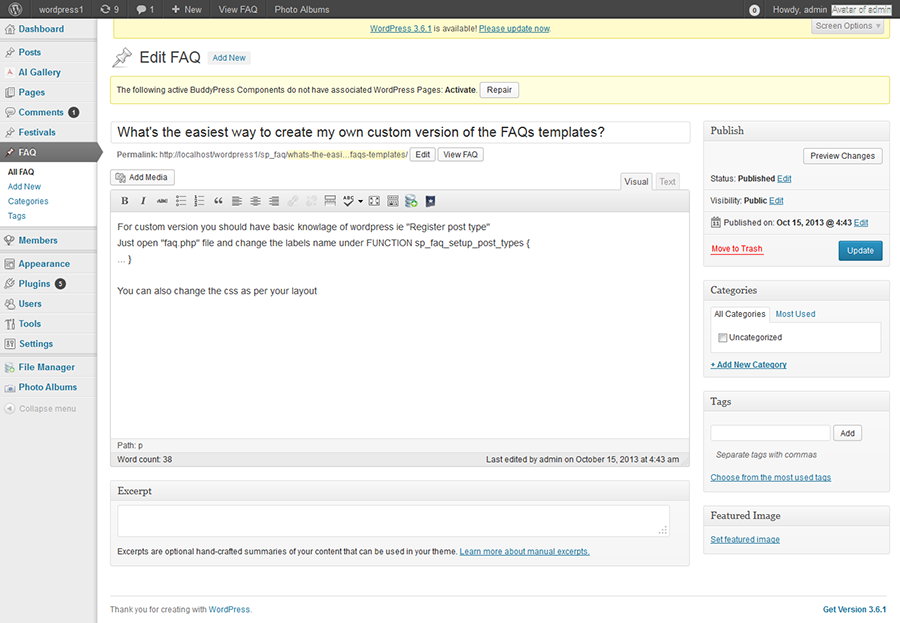Click into the Excerpt textarea
The width and height of the screenshot is (900, 623).
pyautogui.click(x=393, y=521)
